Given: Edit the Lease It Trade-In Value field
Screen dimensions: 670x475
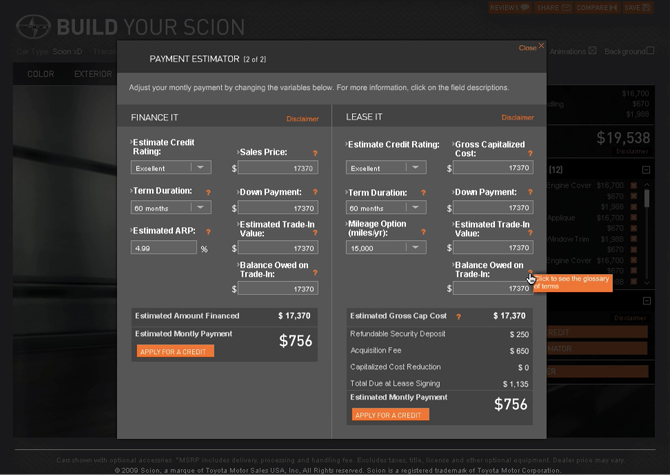Looking at the screenshot, I should 493,247.
